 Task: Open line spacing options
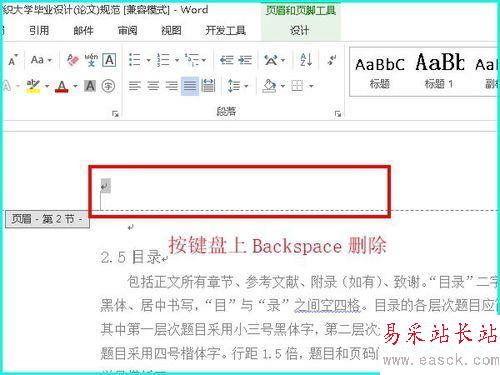(234, 86)
